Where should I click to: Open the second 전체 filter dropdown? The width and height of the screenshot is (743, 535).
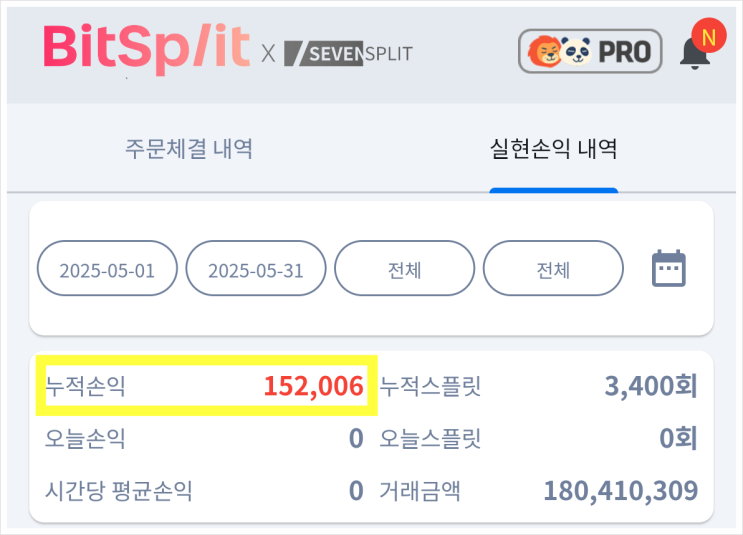[x=553, y=270]
